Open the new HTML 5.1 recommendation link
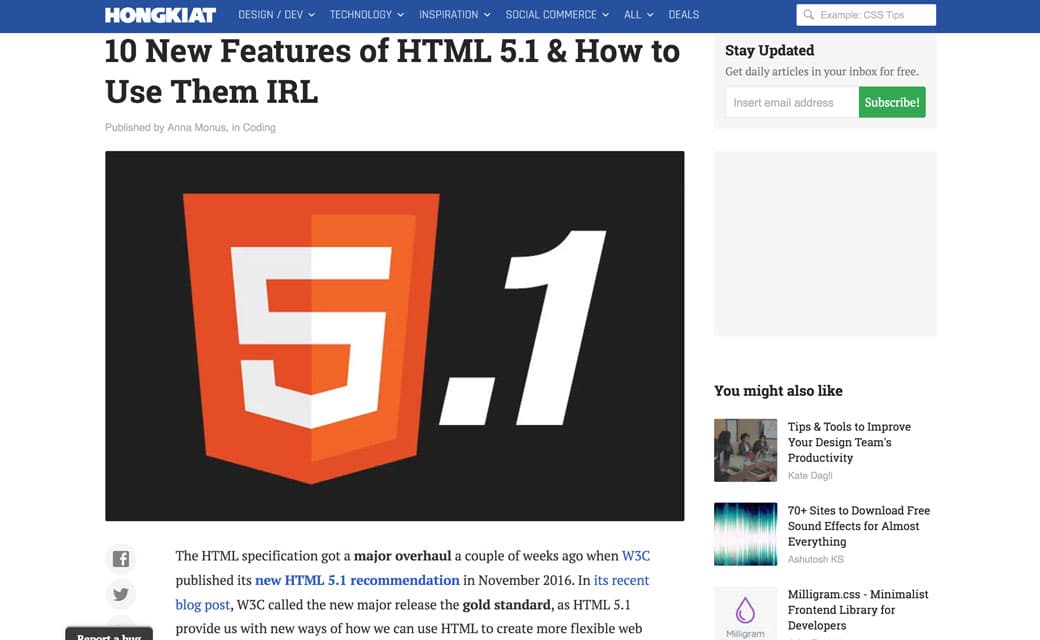The height and width of the screenshot is (640, 1040). (x=357, y=580)
